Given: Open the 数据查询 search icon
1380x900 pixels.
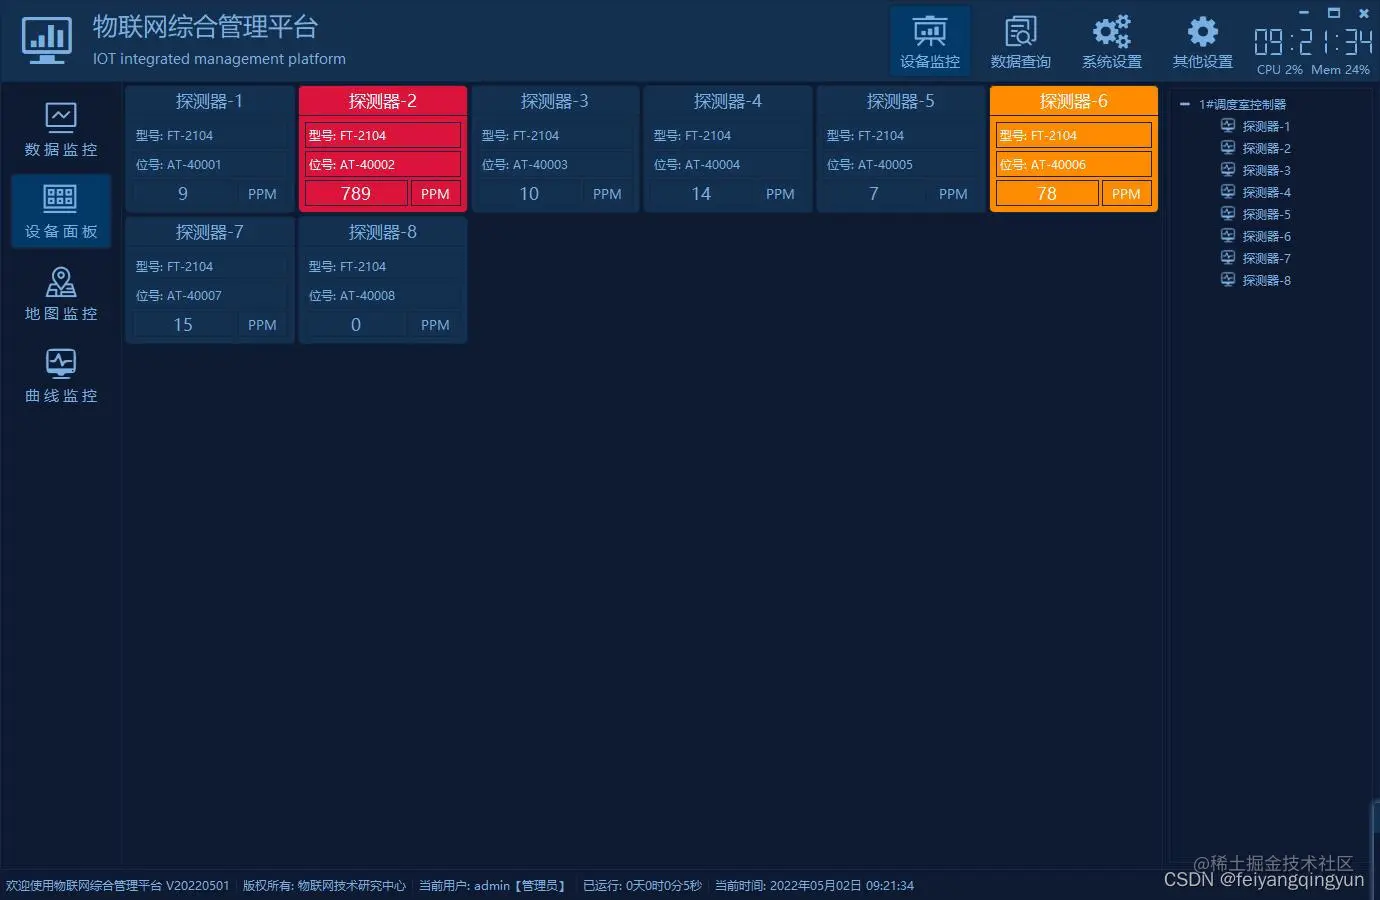Looking at the screenshot, I should tap(1020, 41).
